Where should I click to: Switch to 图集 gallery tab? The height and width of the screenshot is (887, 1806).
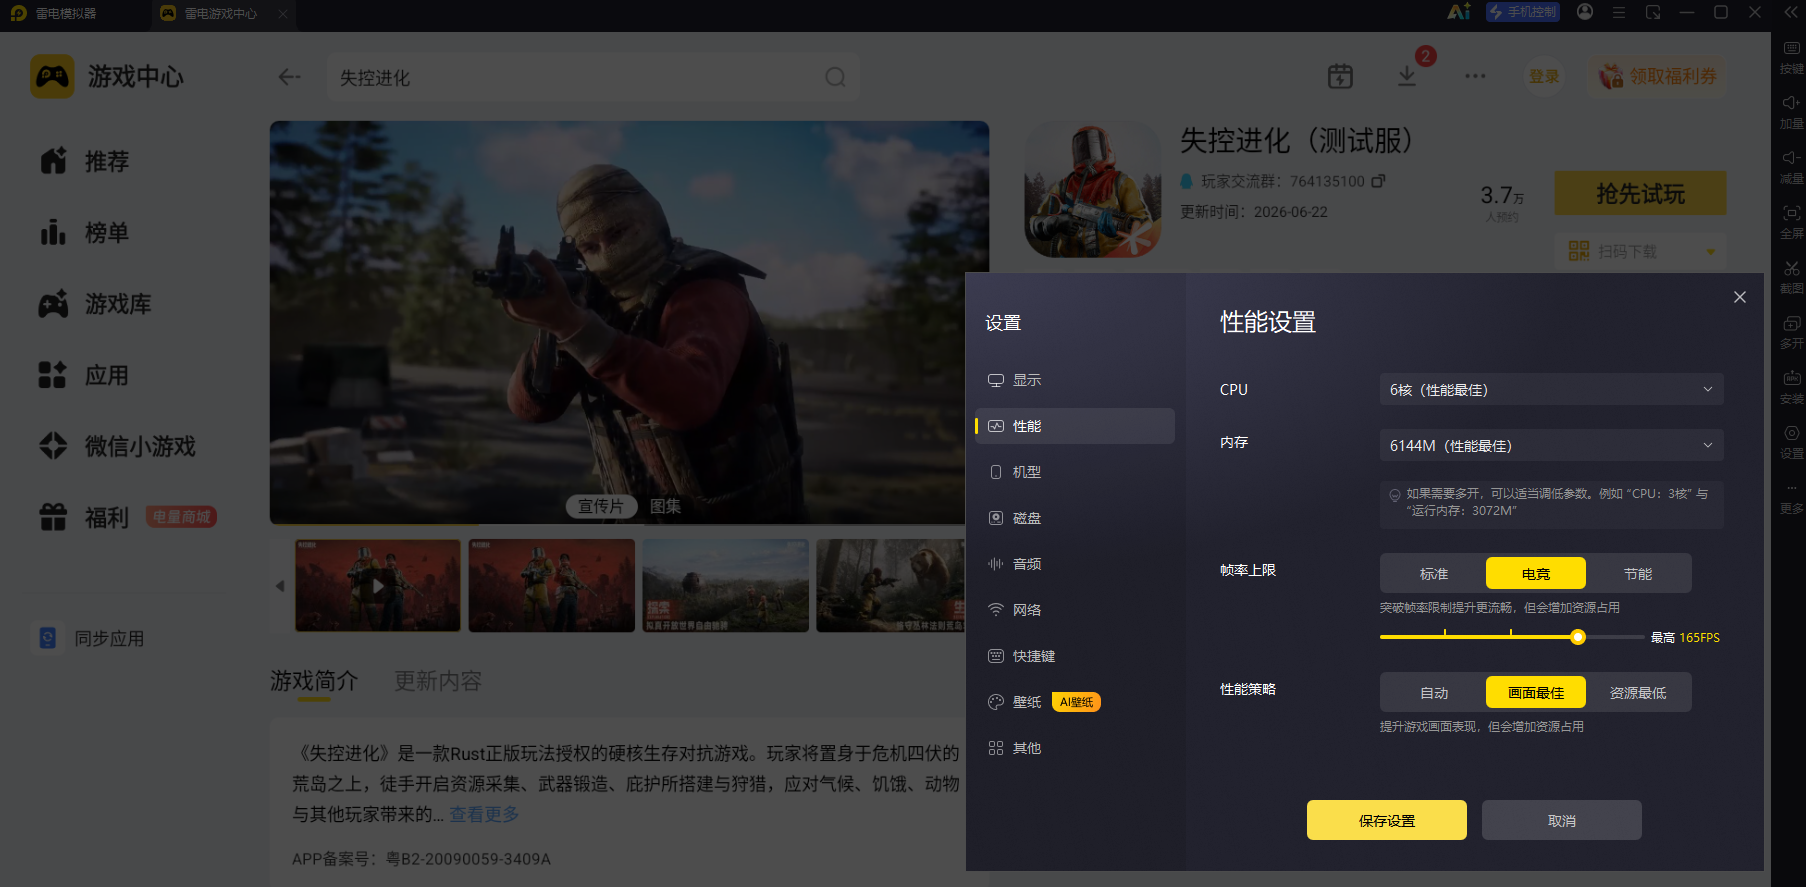tap(666, 506)
